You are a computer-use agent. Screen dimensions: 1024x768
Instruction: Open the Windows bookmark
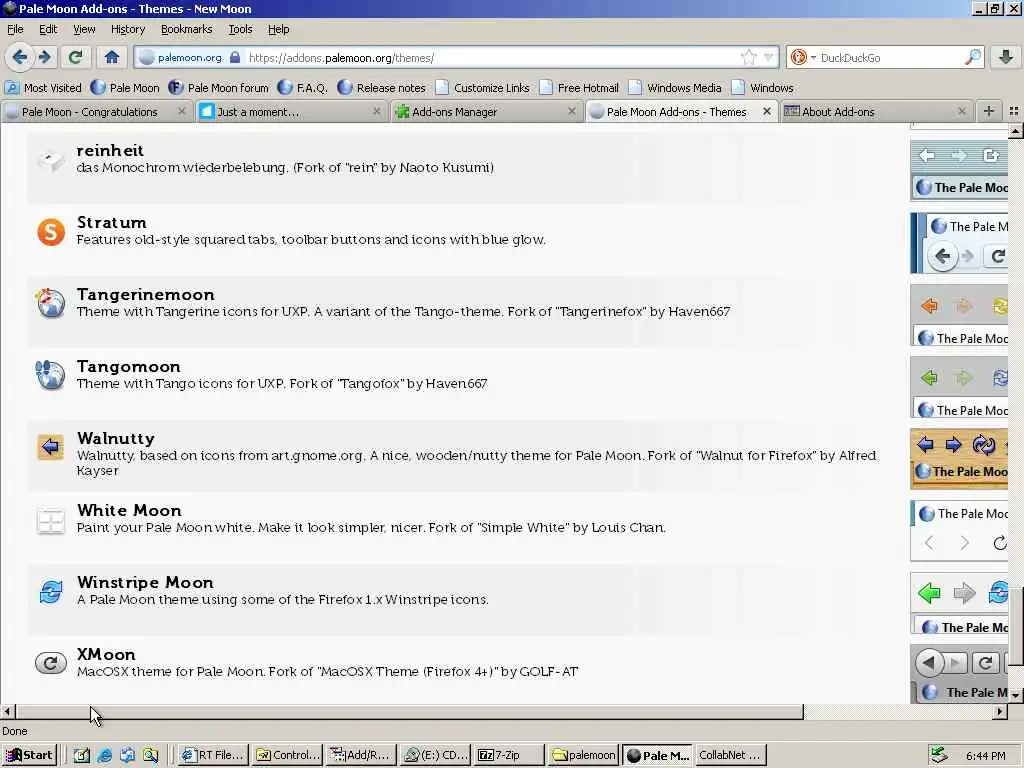[x=763, y=88]
